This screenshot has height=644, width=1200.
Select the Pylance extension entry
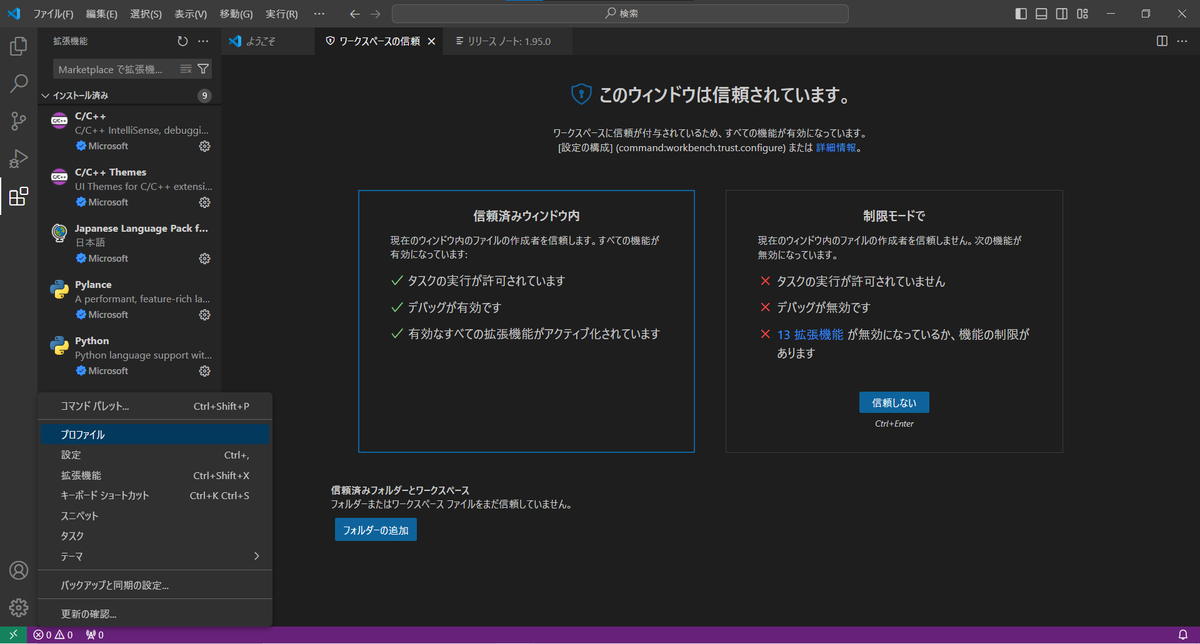[x=130, y=299]
